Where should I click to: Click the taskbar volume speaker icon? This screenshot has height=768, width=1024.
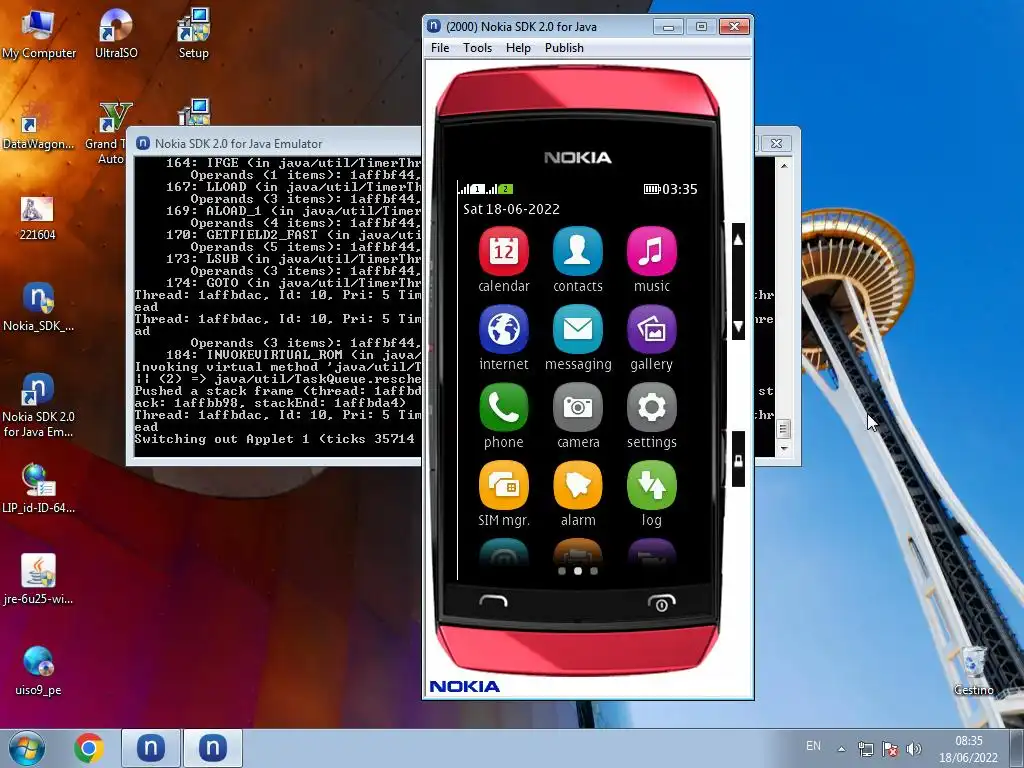click(x=914, y=749)
